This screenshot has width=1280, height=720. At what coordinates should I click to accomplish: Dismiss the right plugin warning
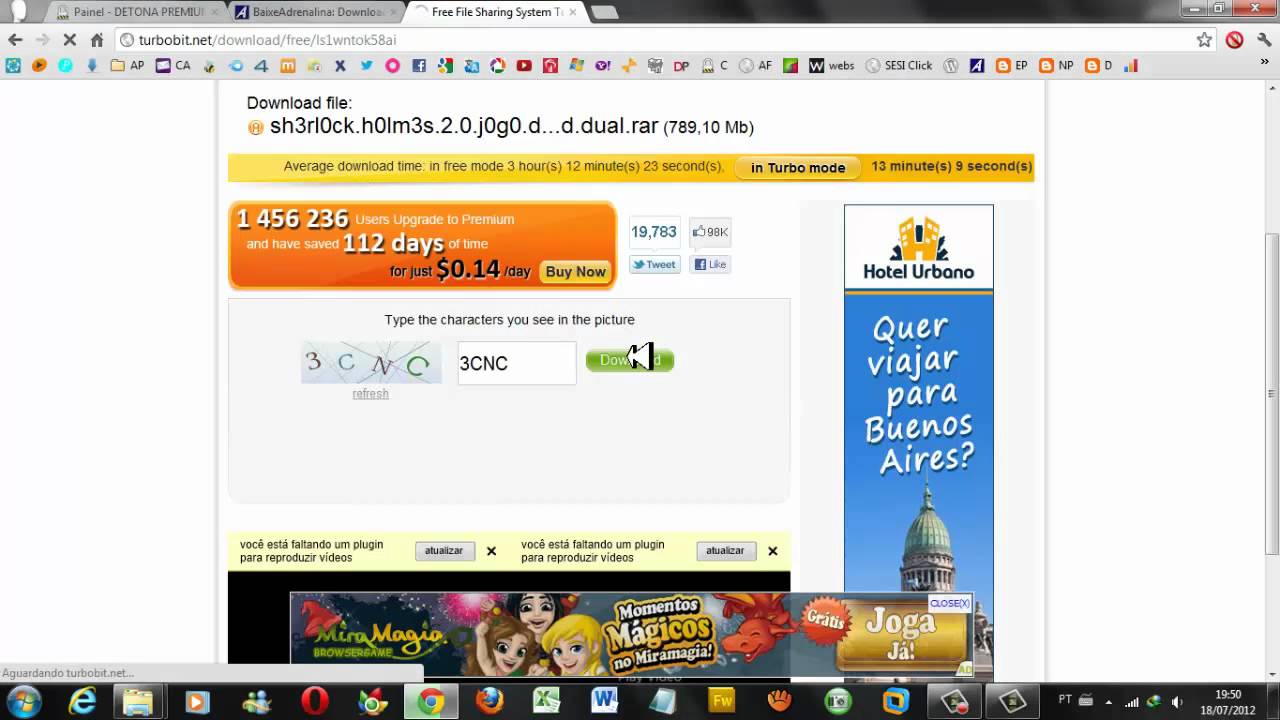[x=772, y=551]
